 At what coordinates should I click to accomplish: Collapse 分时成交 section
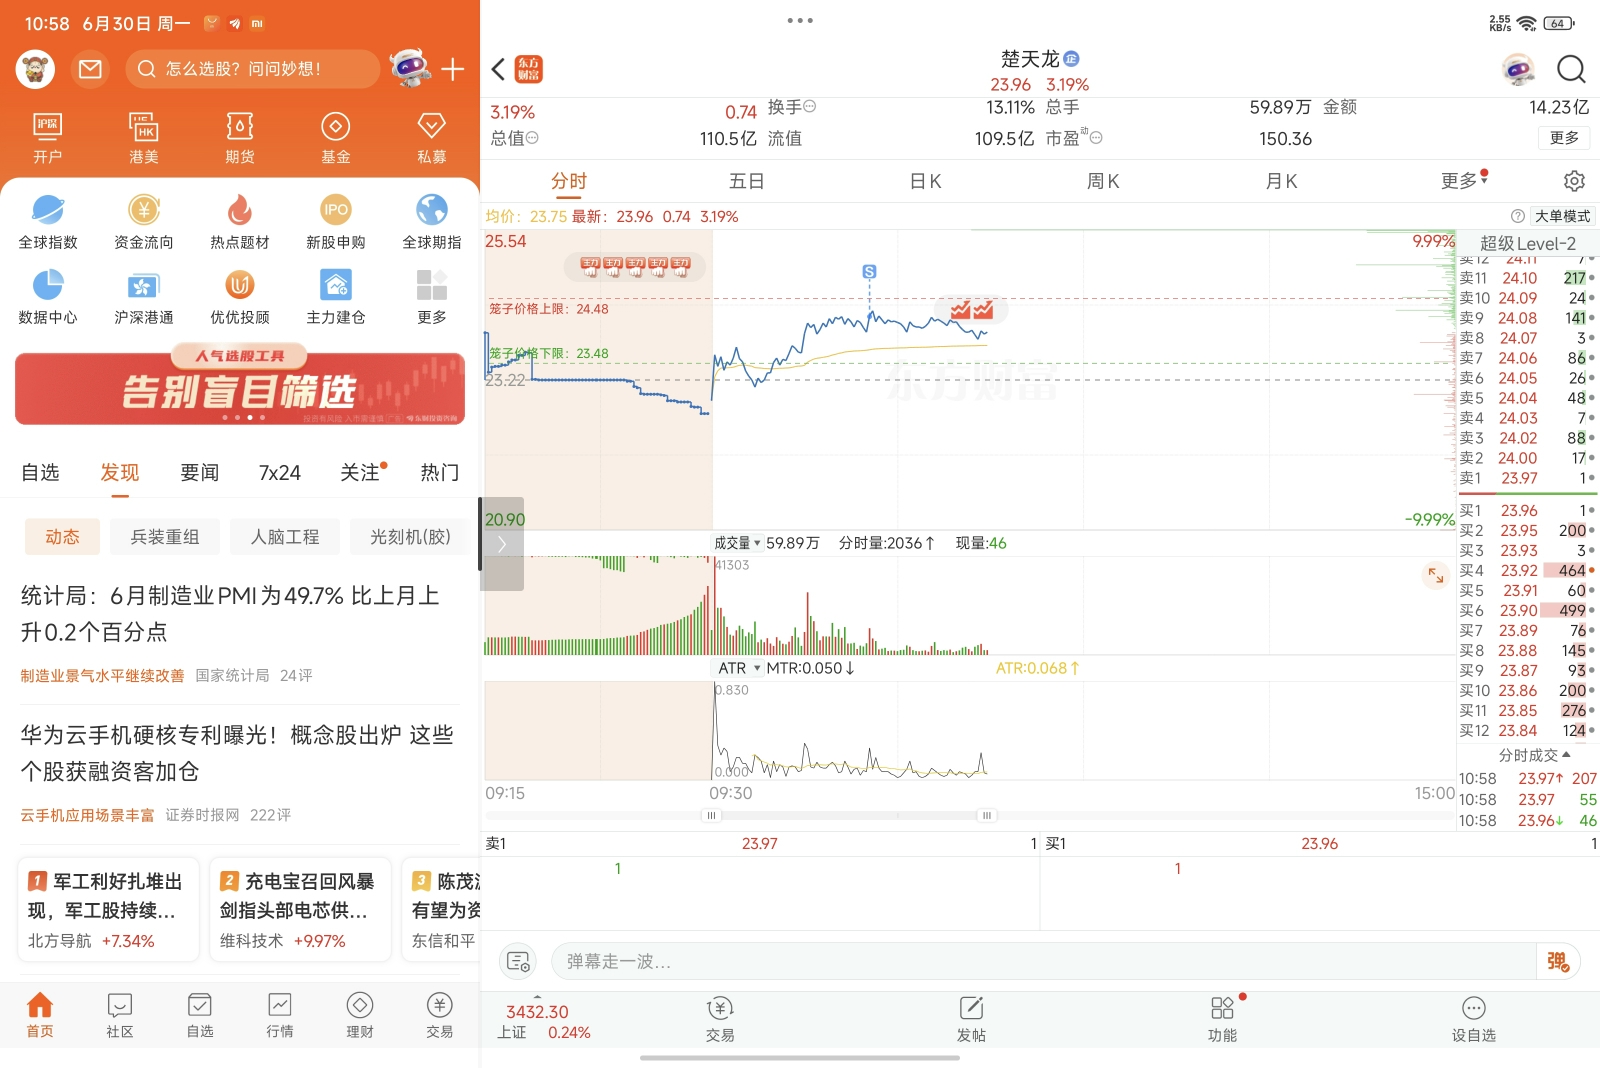(1534, 755)
